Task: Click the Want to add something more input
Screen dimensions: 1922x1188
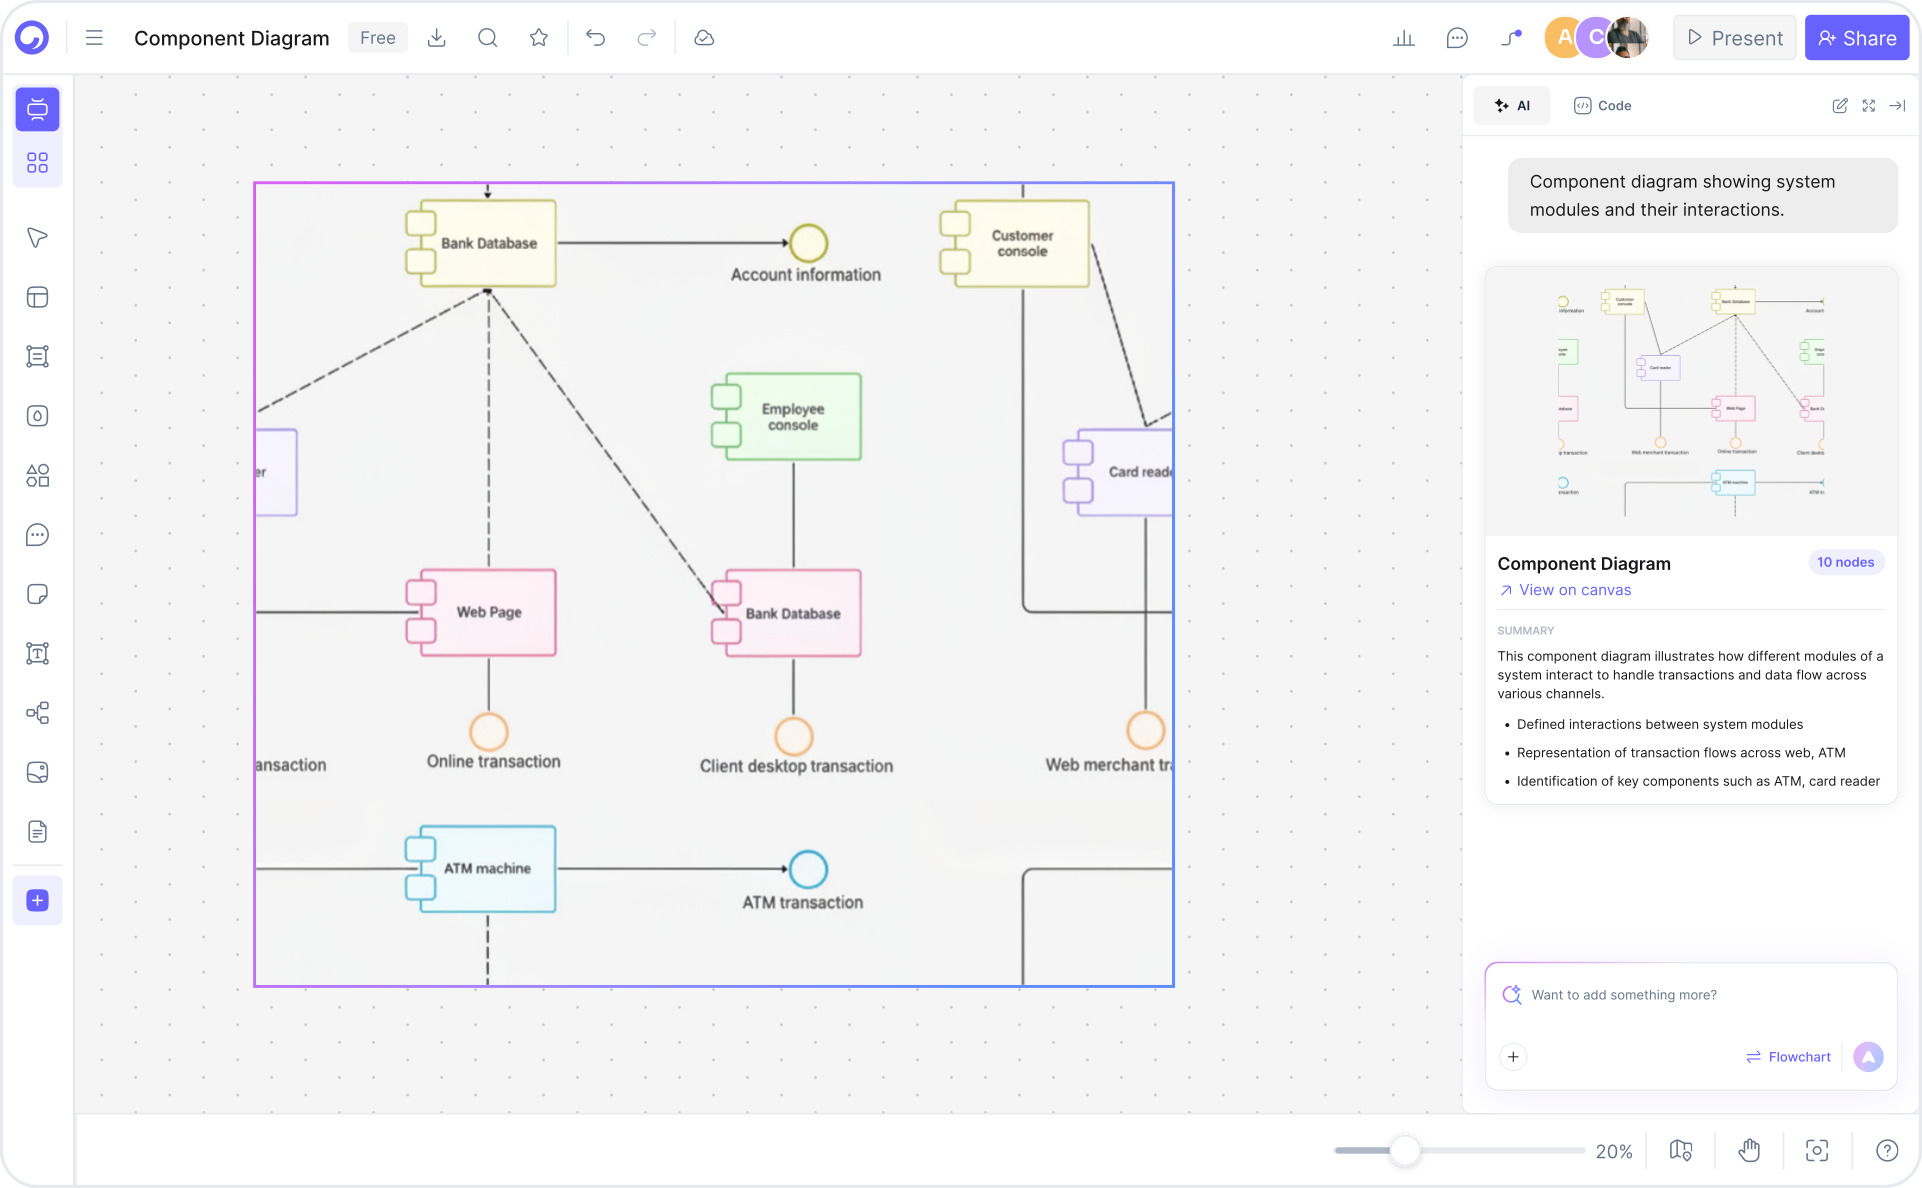Action: pos(1650,994)
